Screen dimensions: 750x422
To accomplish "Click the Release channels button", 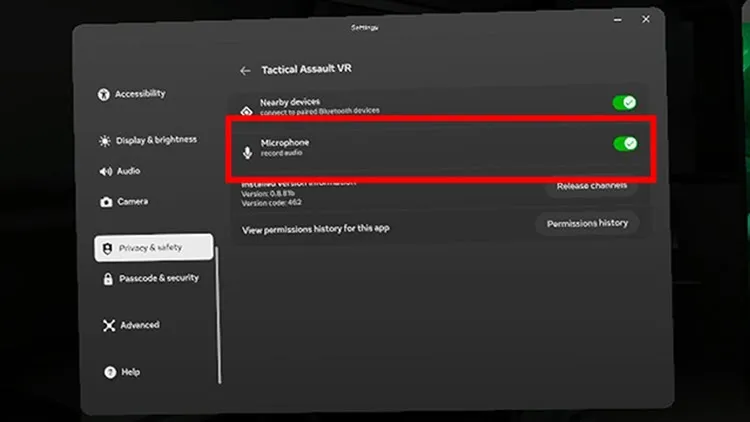I will (x=592, y=186).
